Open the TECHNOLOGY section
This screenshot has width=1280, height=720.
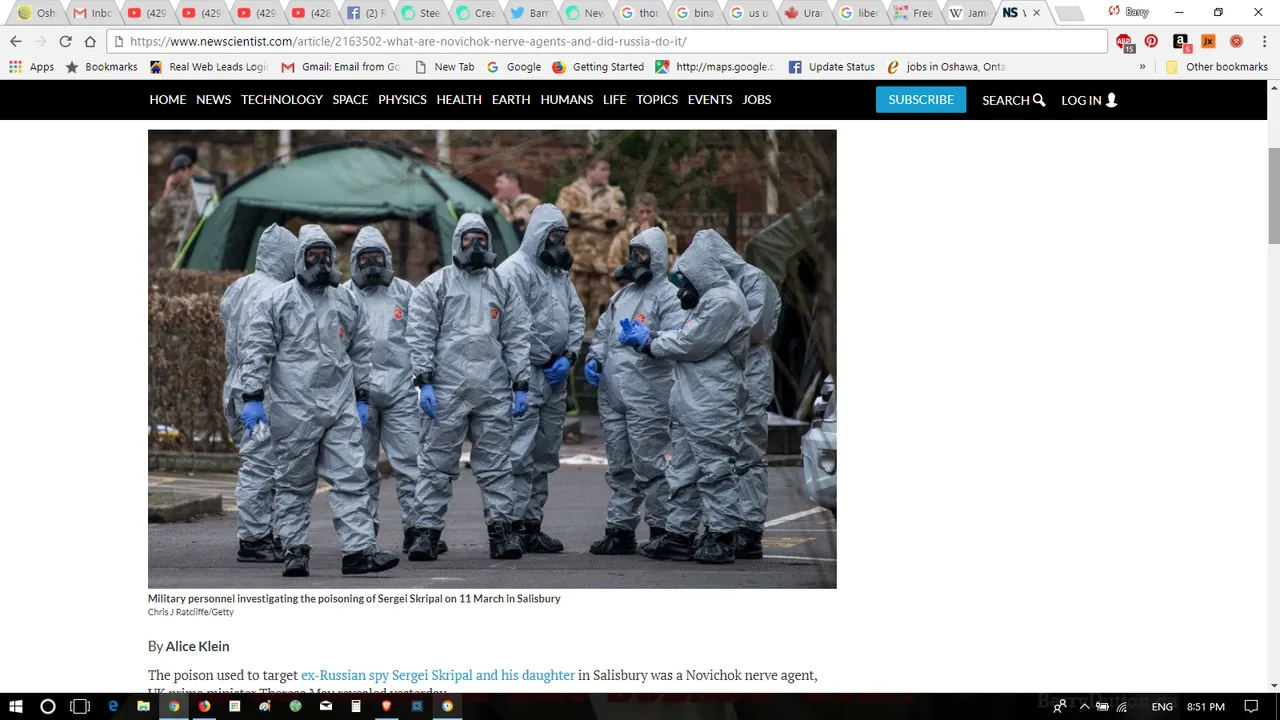(282, 100)
